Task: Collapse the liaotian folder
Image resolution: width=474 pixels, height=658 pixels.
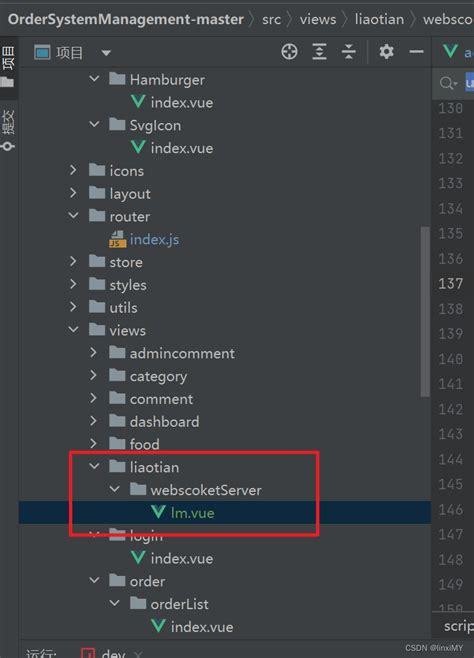Action: [x=94, y=466]
